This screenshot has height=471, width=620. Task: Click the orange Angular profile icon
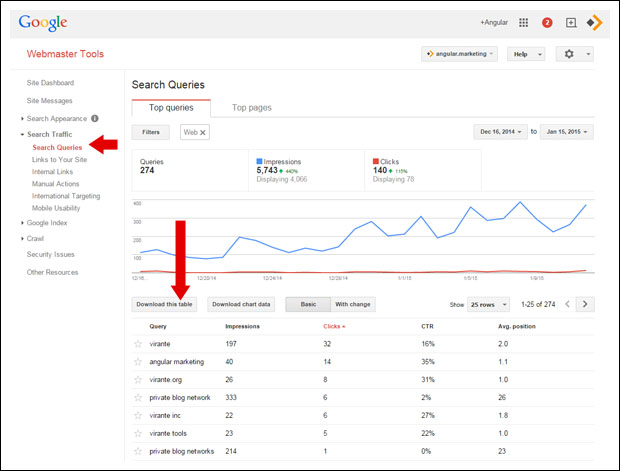pyautogui.click(x=594, y=23)
